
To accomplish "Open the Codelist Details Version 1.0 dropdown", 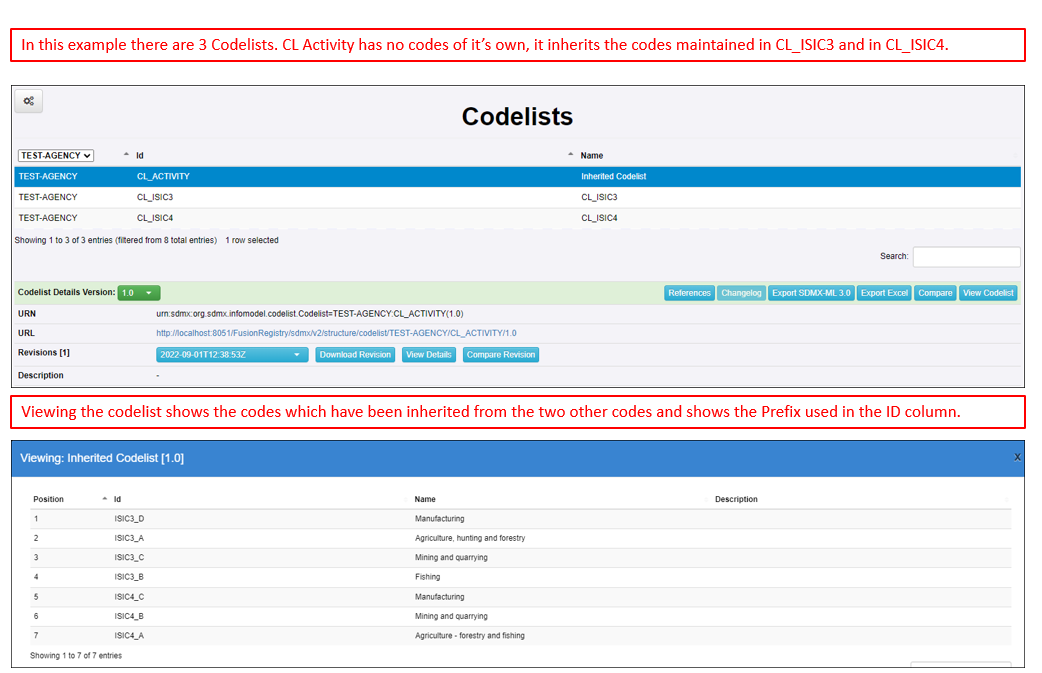I will [x=139, y=292].
